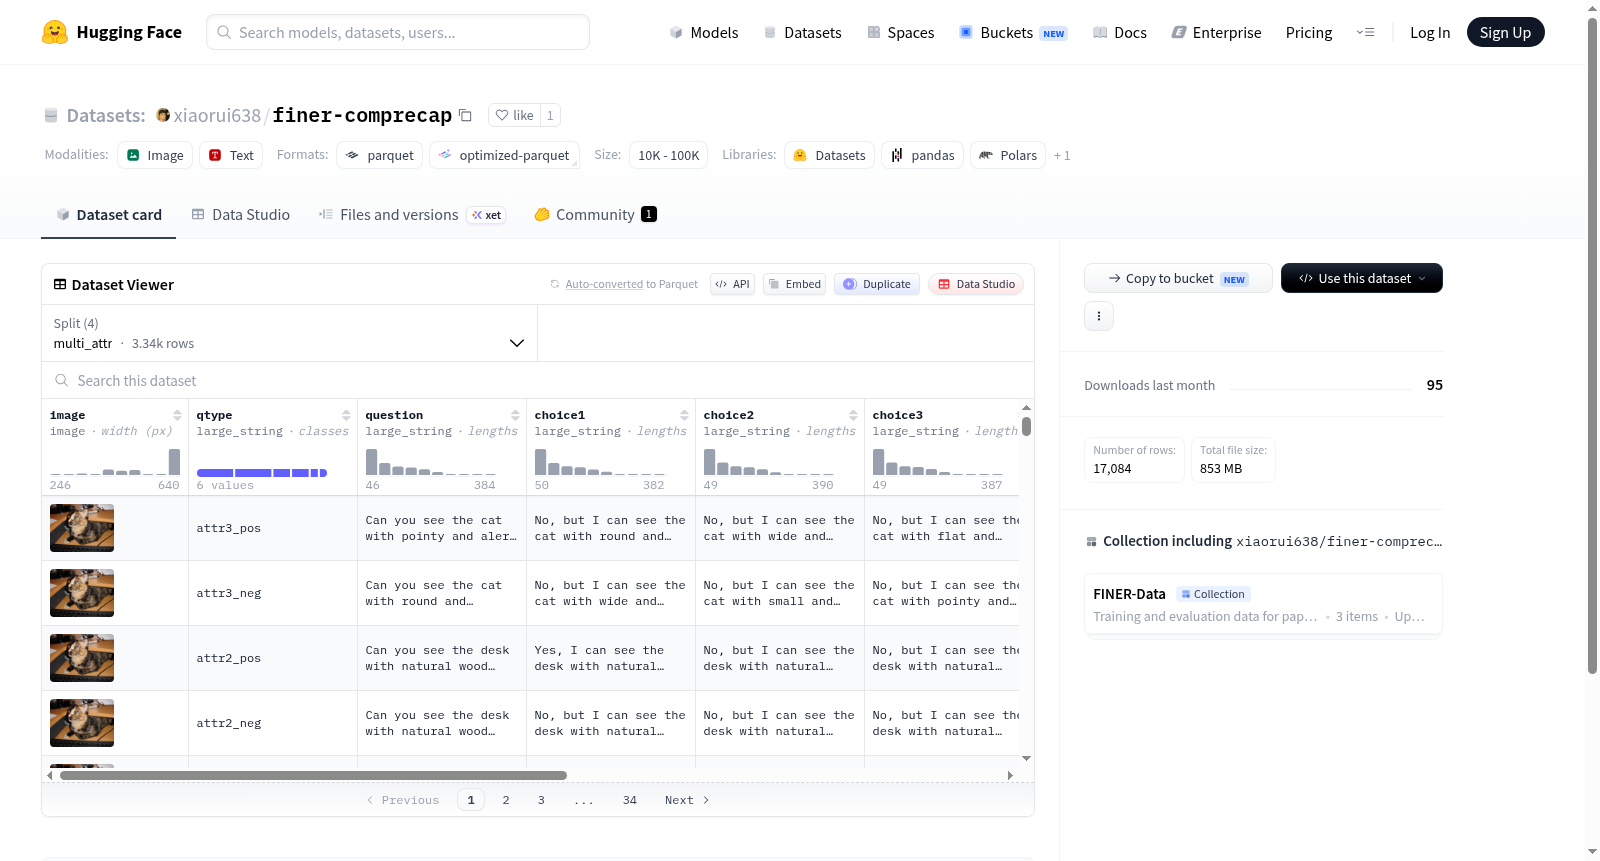The width and height of the screenshot is (1600, 861).
Task: Open Models in the top navigation
Action: point(704,32)
